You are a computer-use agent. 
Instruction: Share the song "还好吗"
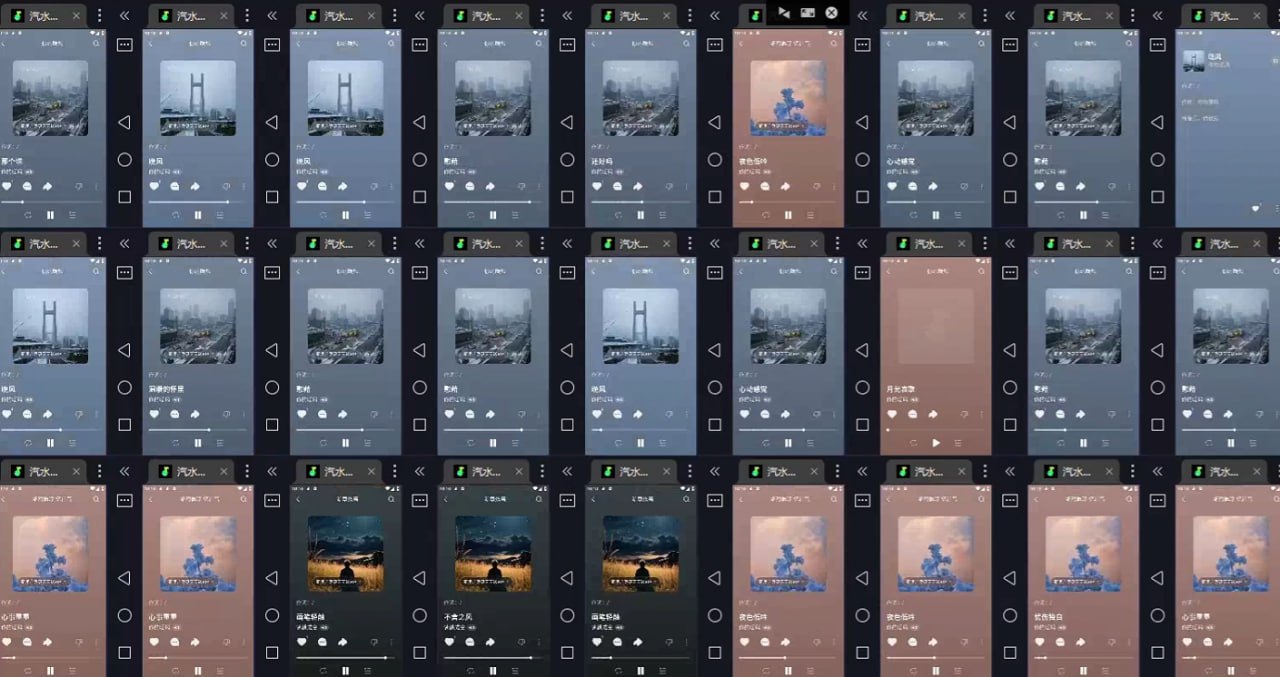[x=637, y=186]
